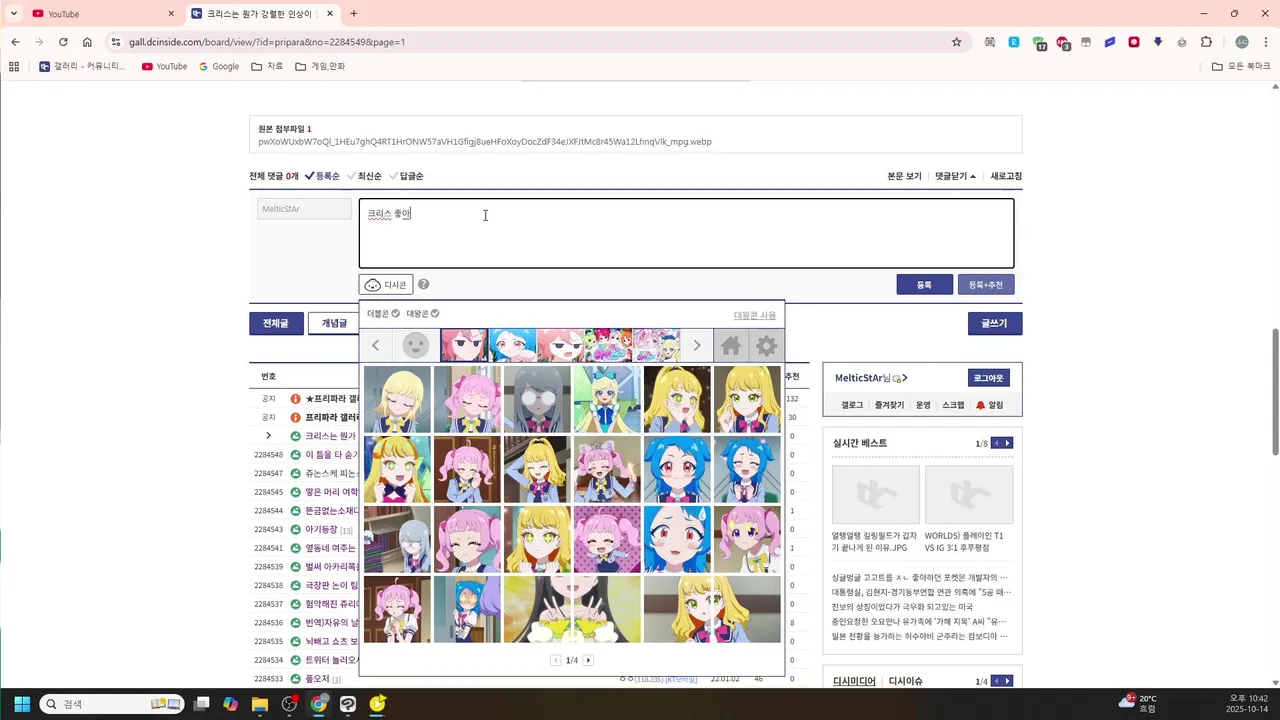Collapse comments with 댓글닫기 arrow
Viewport: 1280px width, 720px height.
tap(955, 176)
